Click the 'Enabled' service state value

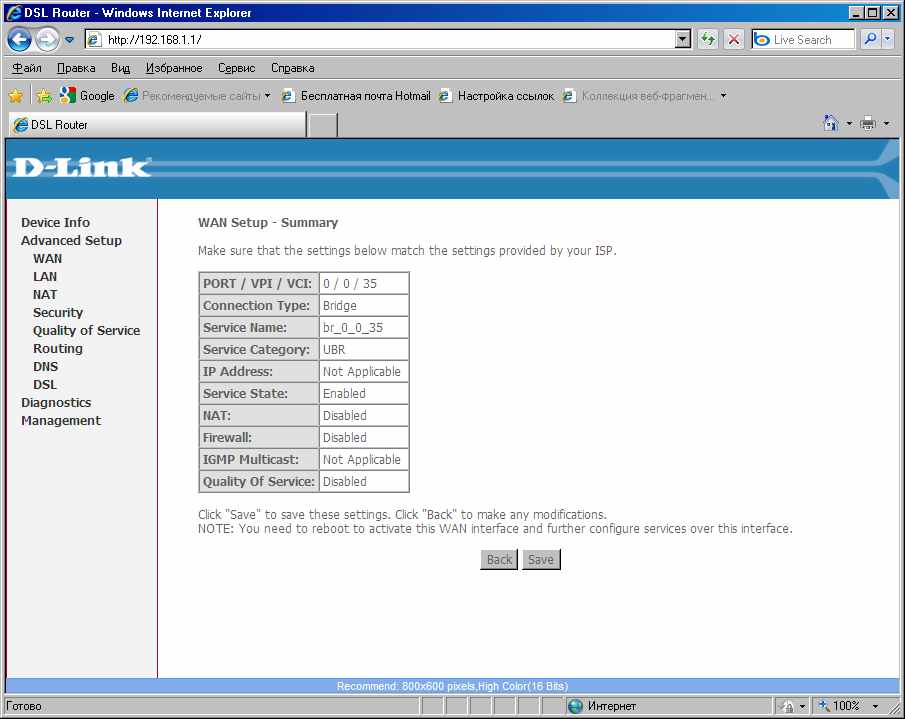coord(344,394)
